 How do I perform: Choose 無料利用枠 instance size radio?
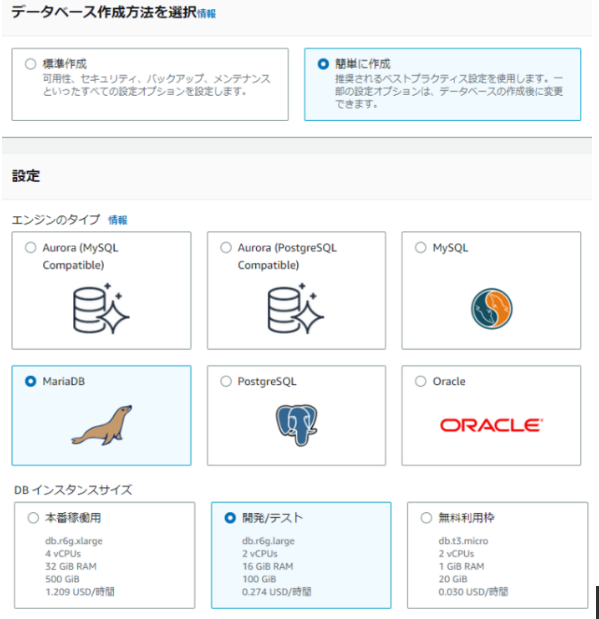point(426,518)
